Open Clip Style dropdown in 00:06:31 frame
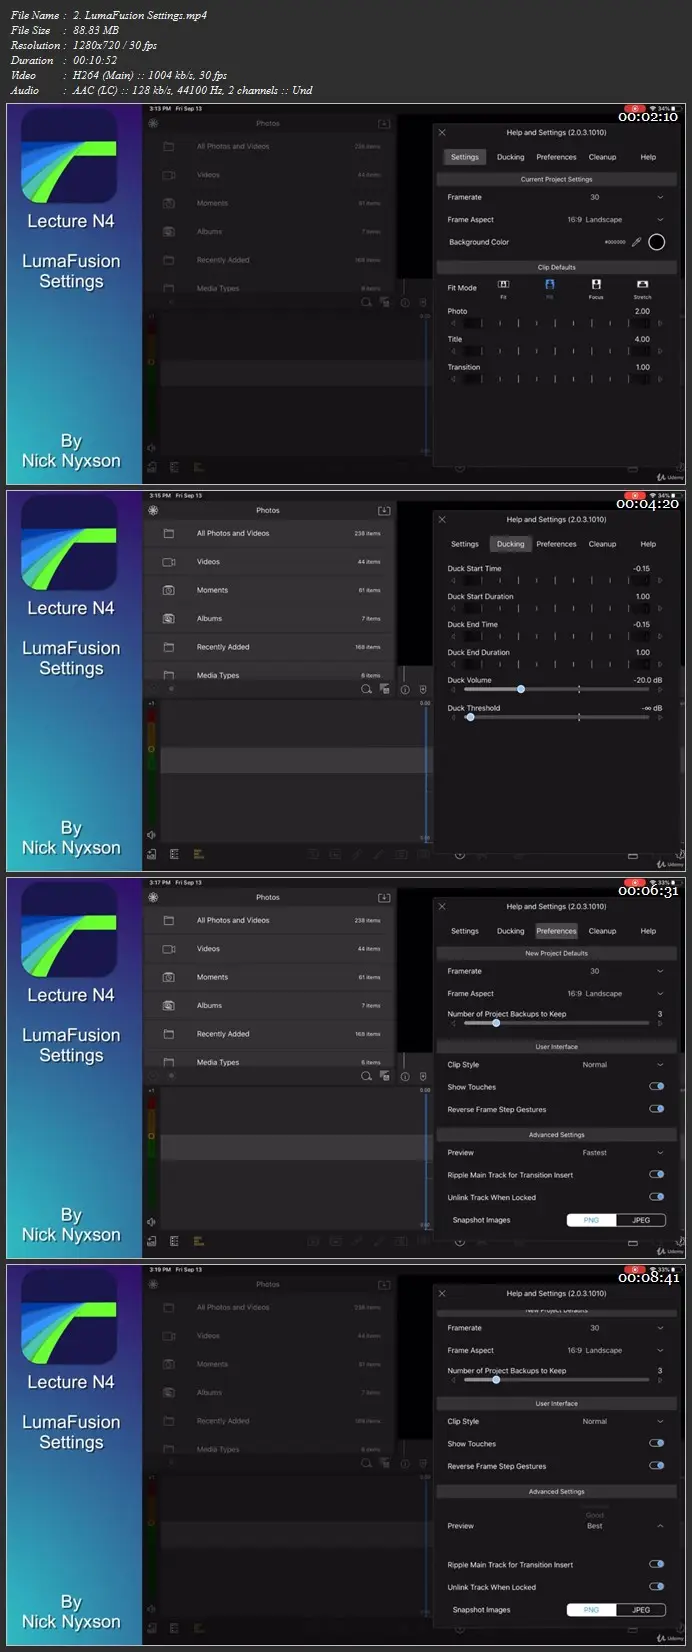 [660, 1065]
